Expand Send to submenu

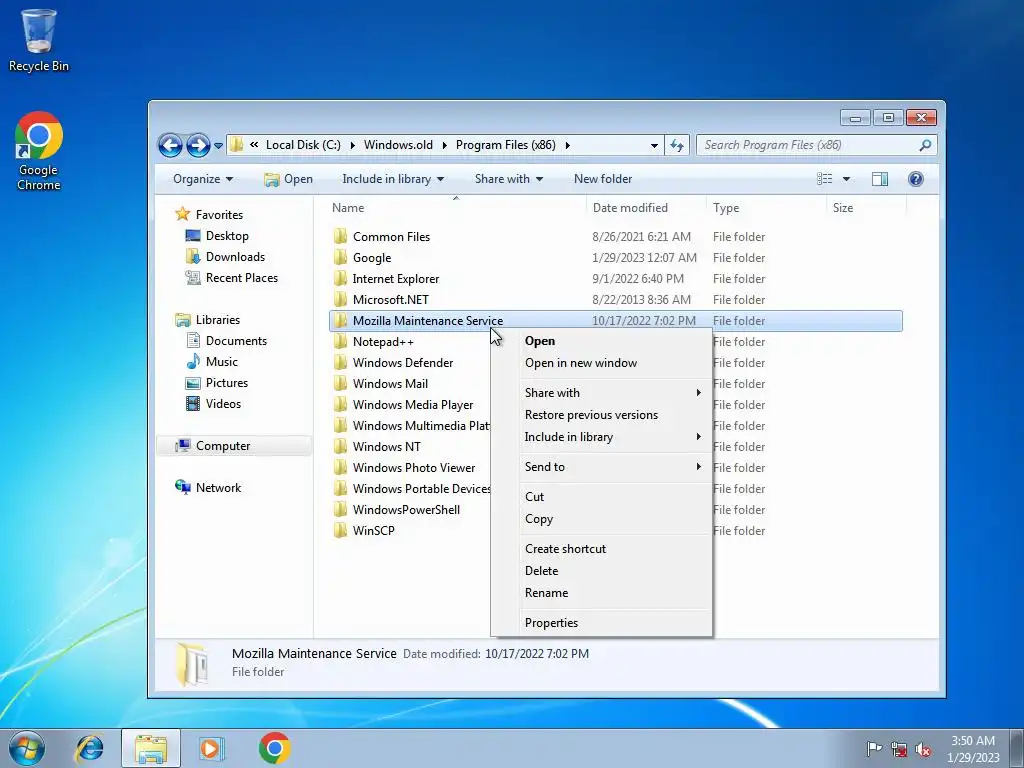click(601, 466)
